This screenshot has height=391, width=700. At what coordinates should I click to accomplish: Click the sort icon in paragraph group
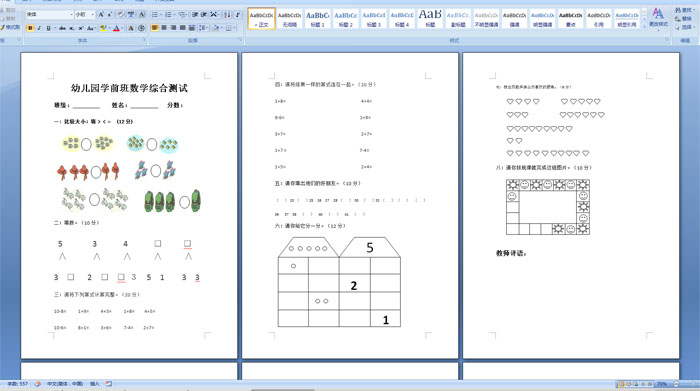pyautogui.click(x=227, y=15)
